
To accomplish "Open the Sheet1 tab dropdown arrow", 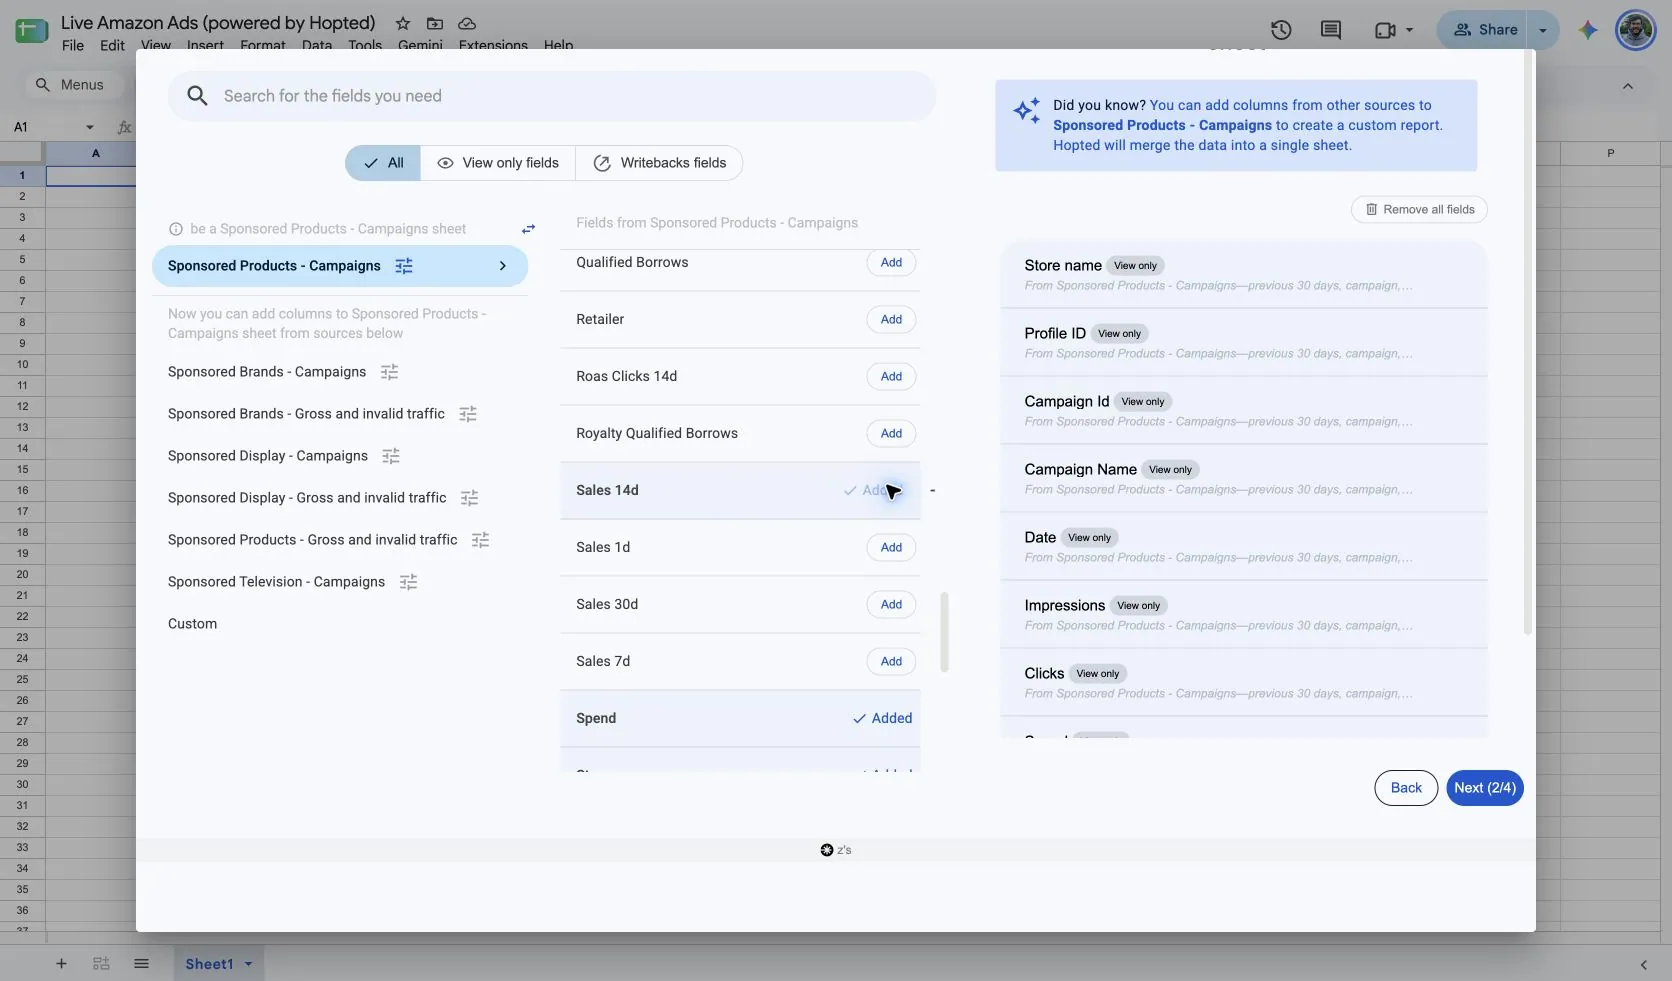I will point(248,964).
